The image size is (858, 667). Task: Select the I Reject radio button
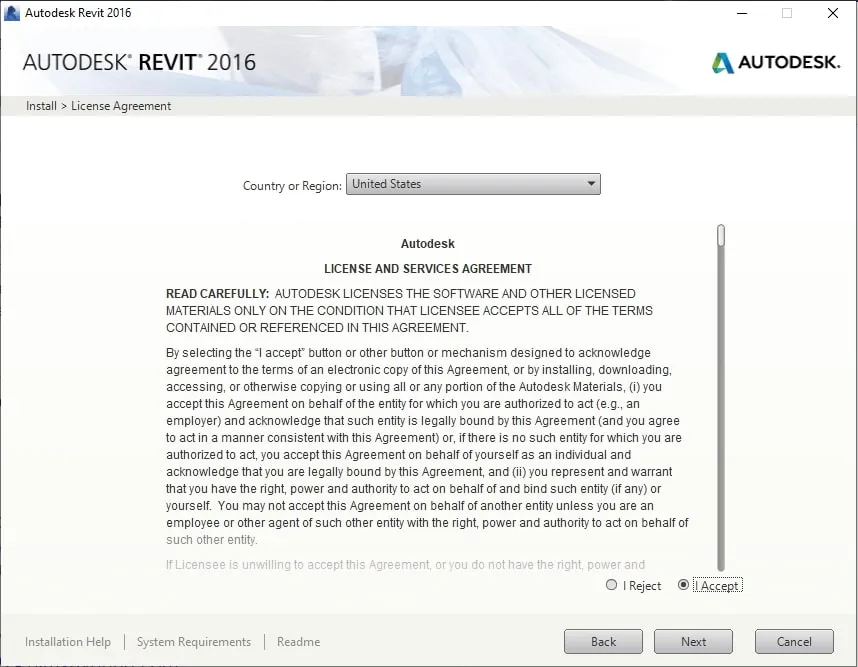[611, 585]
